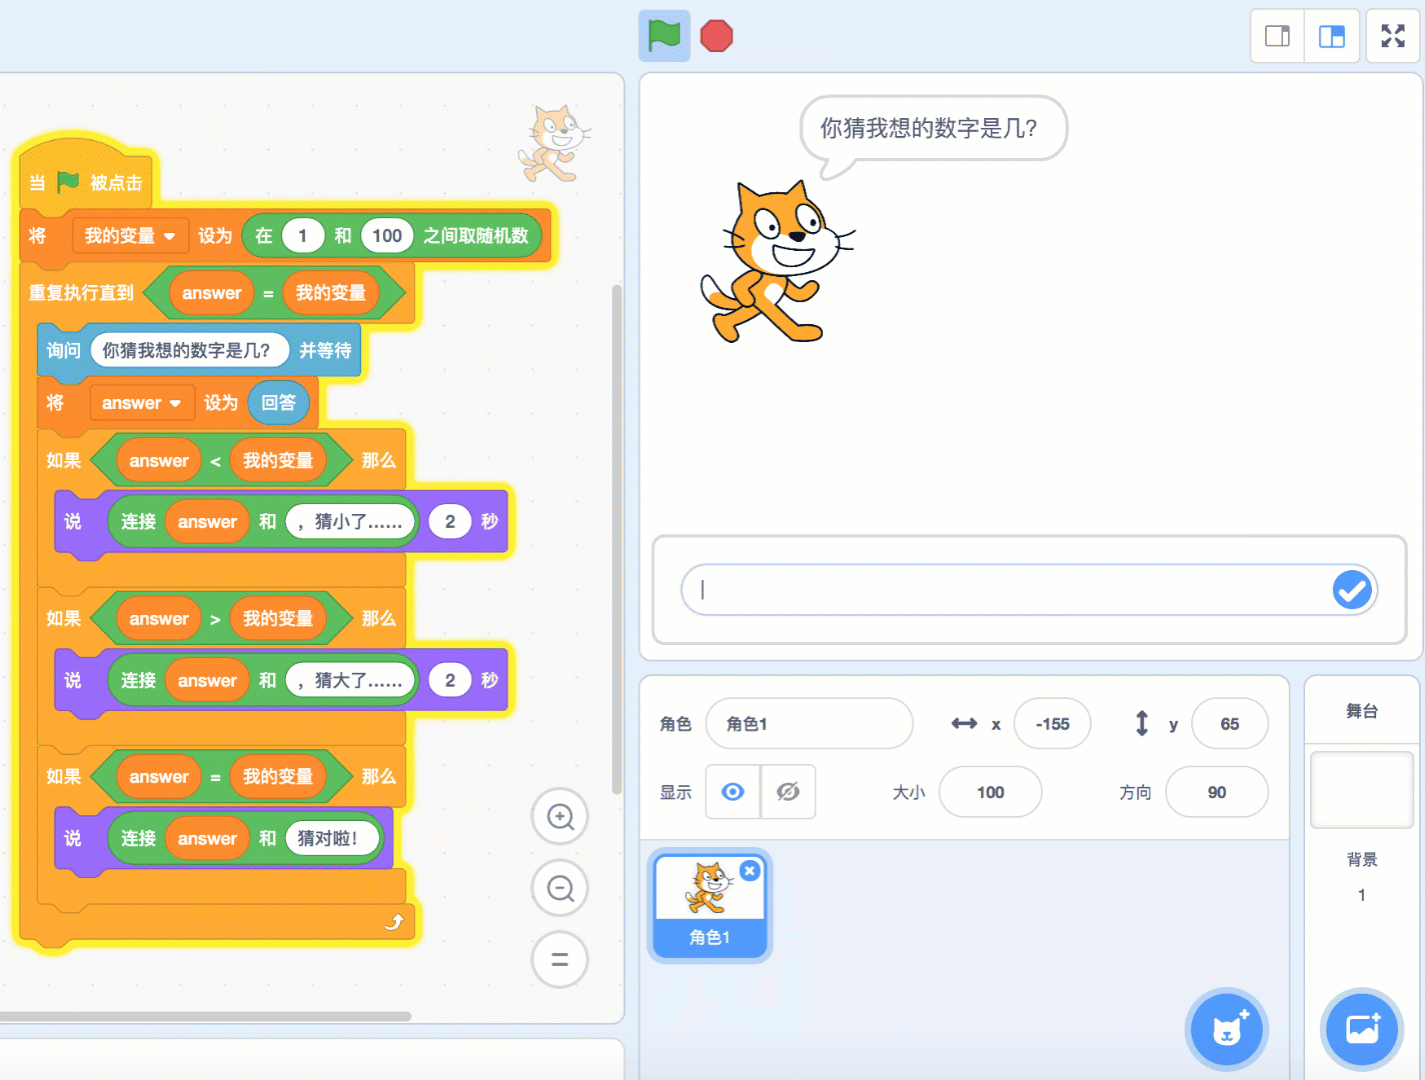Click the 重复执行直到 loop block label
The height and width of the screenshot is (1080, 1425).
pos(81,293)
